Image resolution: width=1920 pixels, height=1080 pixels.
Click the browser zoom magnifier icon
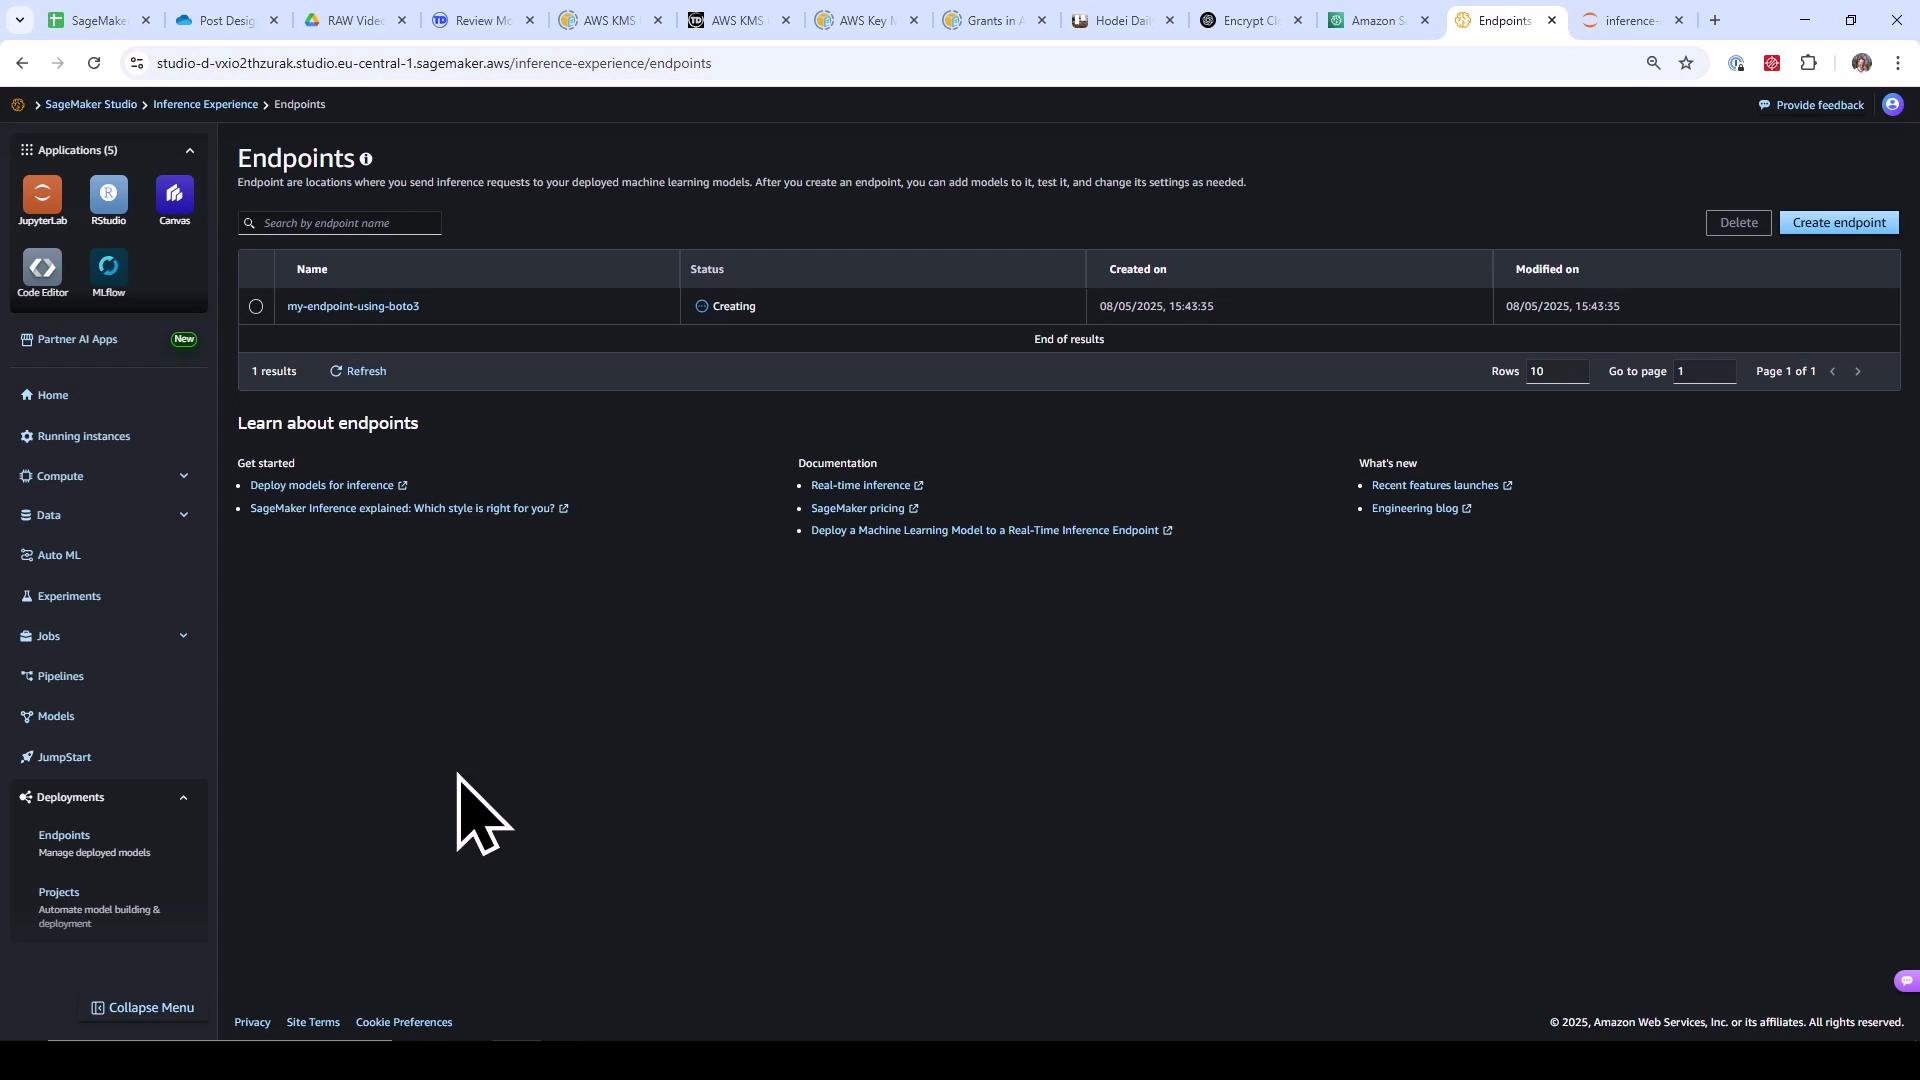click(x=1653, y=63)
